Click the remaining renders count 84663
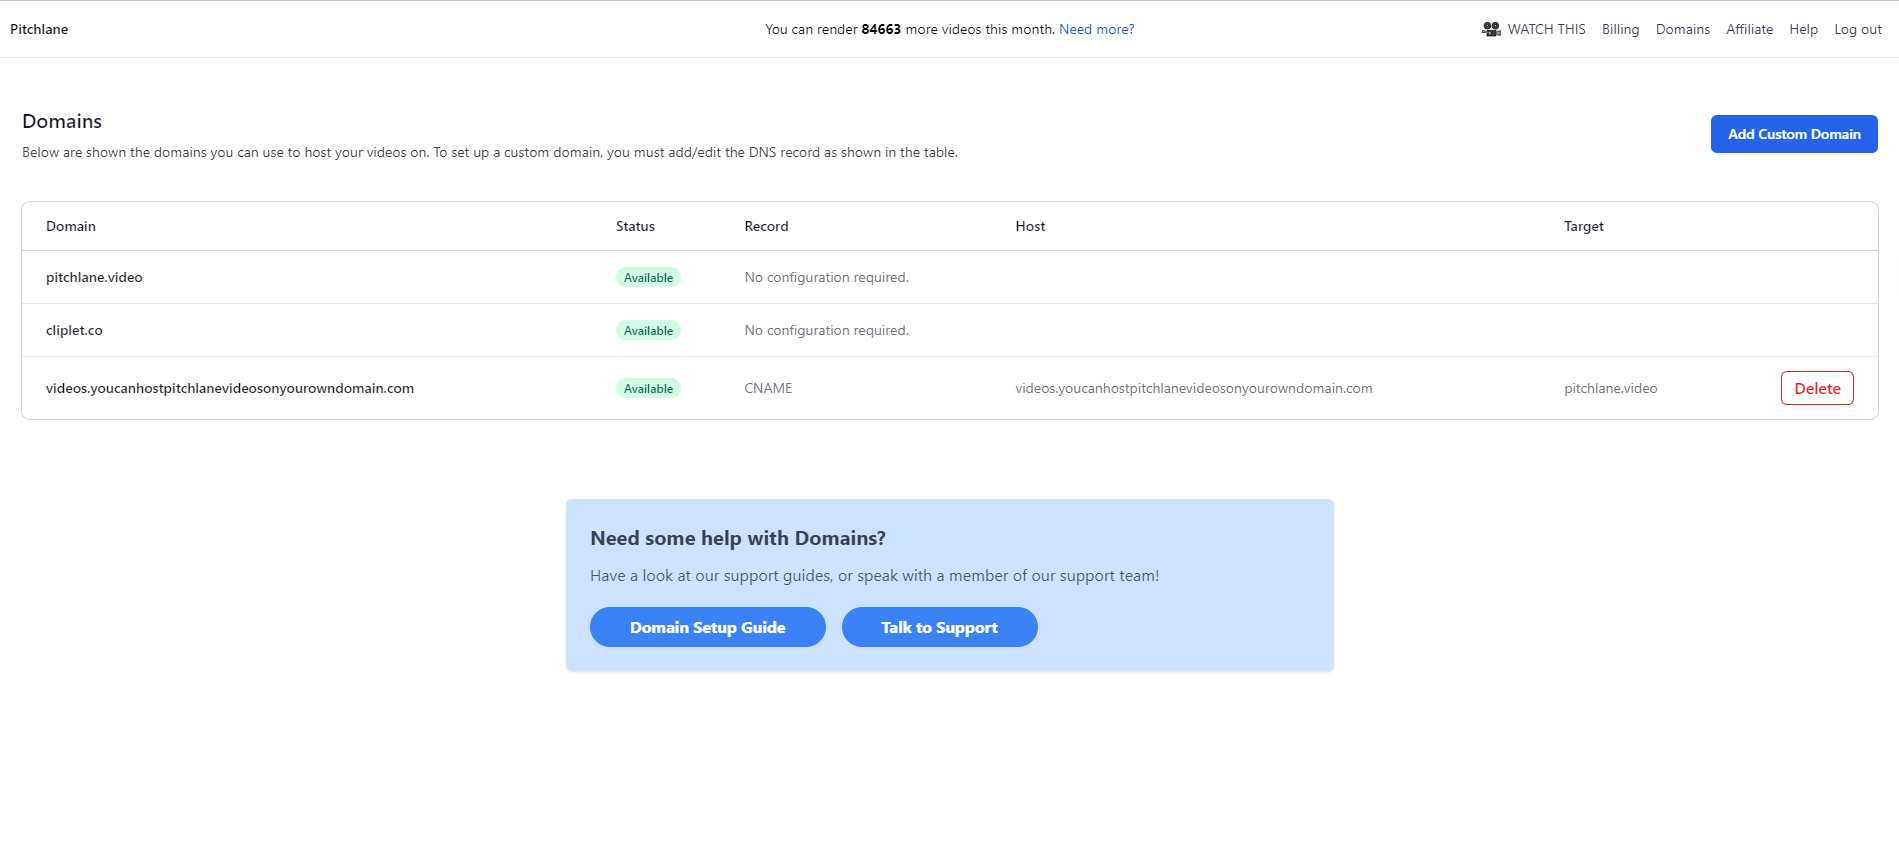 click(881, 29)
